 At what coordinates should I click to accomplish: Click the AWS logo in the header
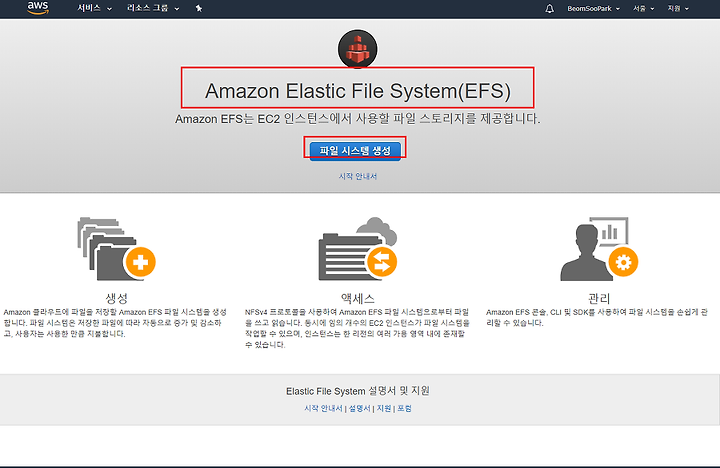tap(38, 8)
